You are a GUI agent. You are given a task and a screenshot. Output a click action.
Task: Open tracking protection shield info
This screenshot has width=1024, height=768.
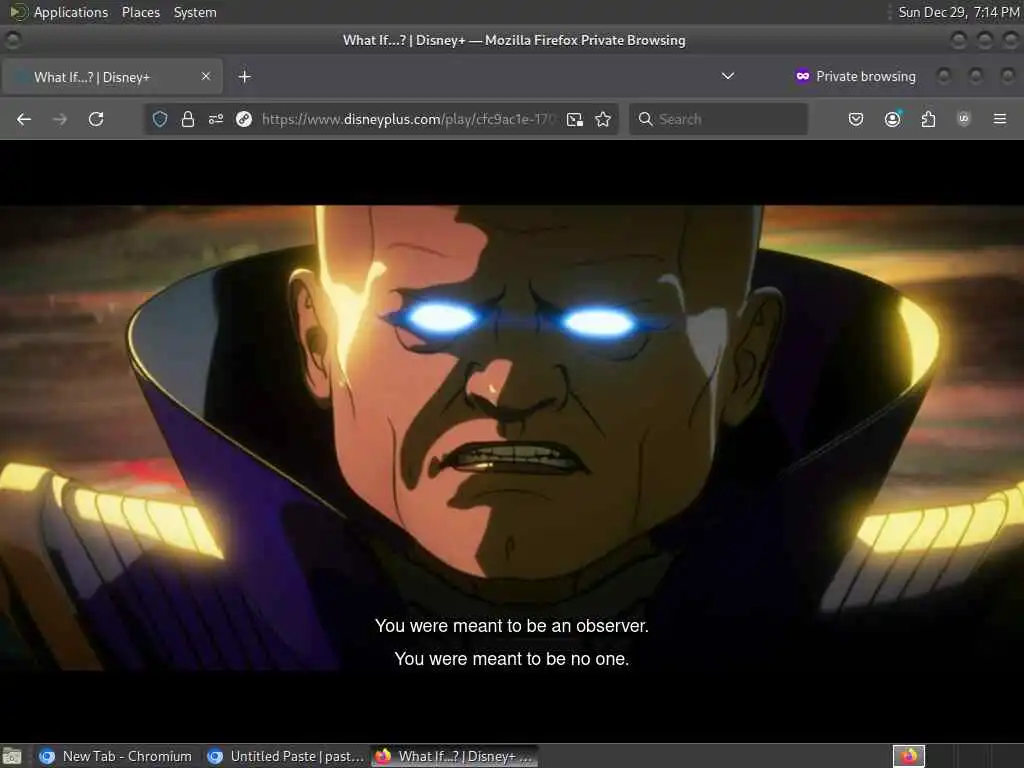(x=160, y=119)
